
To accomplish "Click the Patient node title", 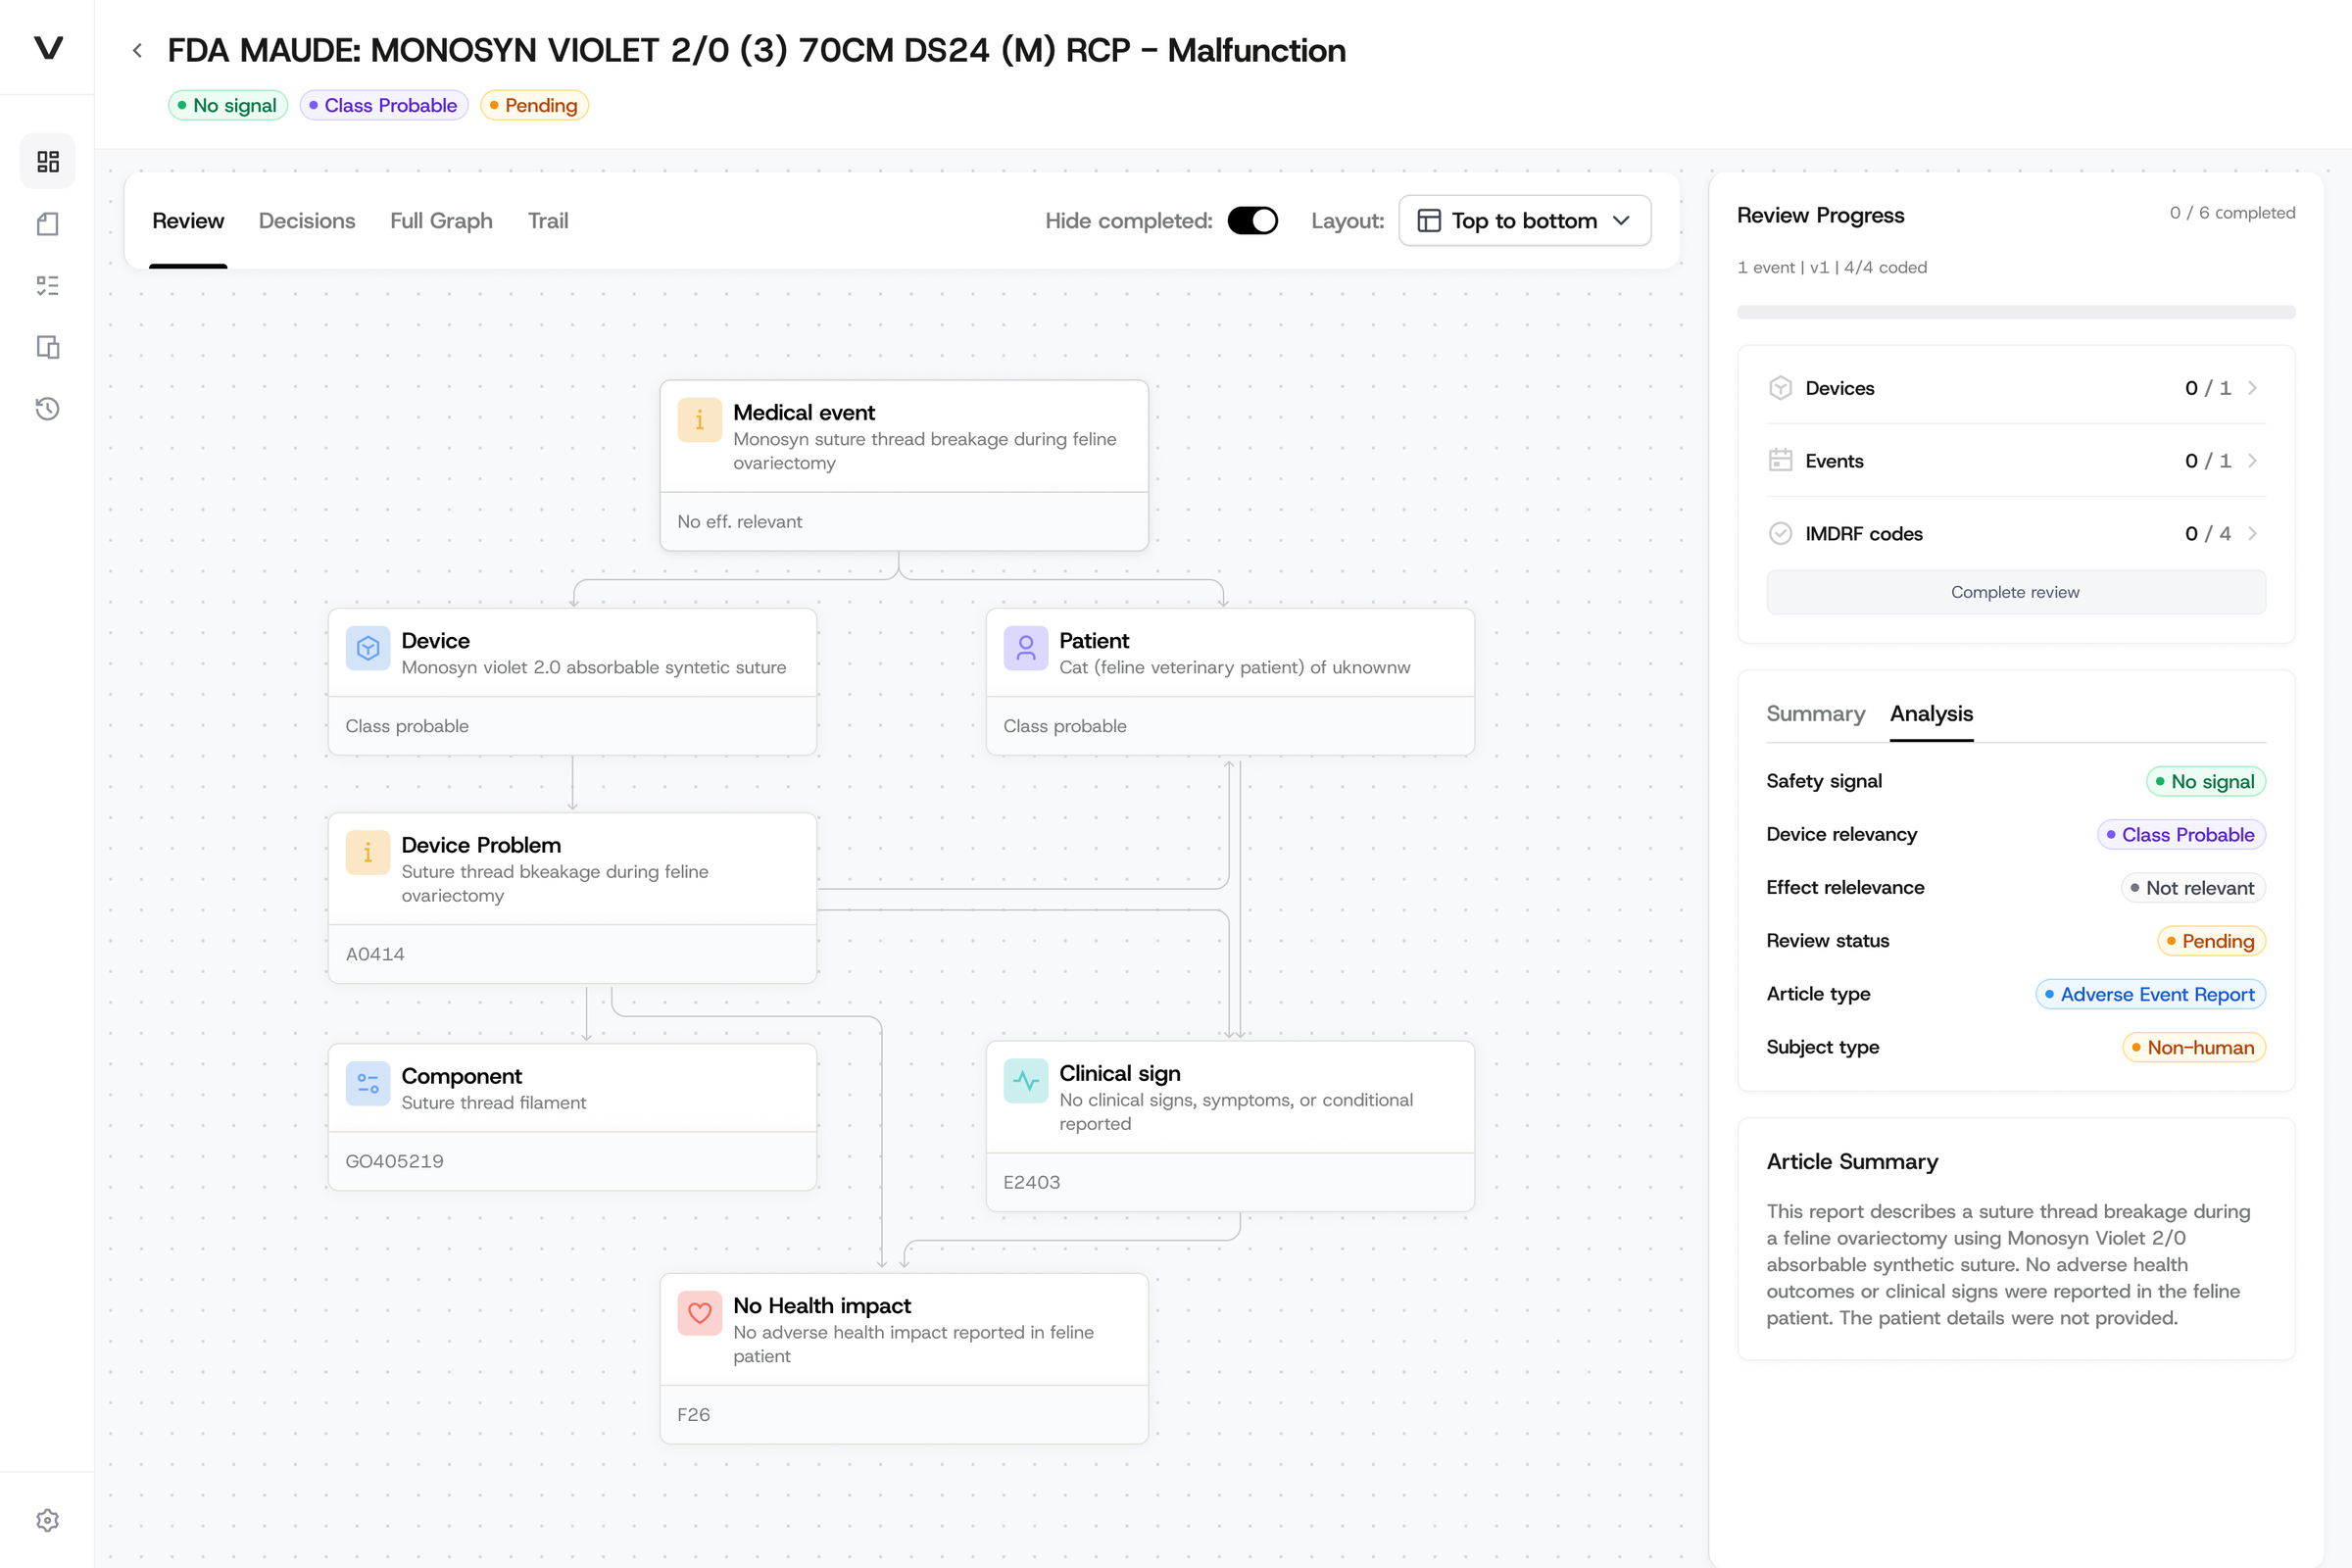I will (x=1094, y=641).
